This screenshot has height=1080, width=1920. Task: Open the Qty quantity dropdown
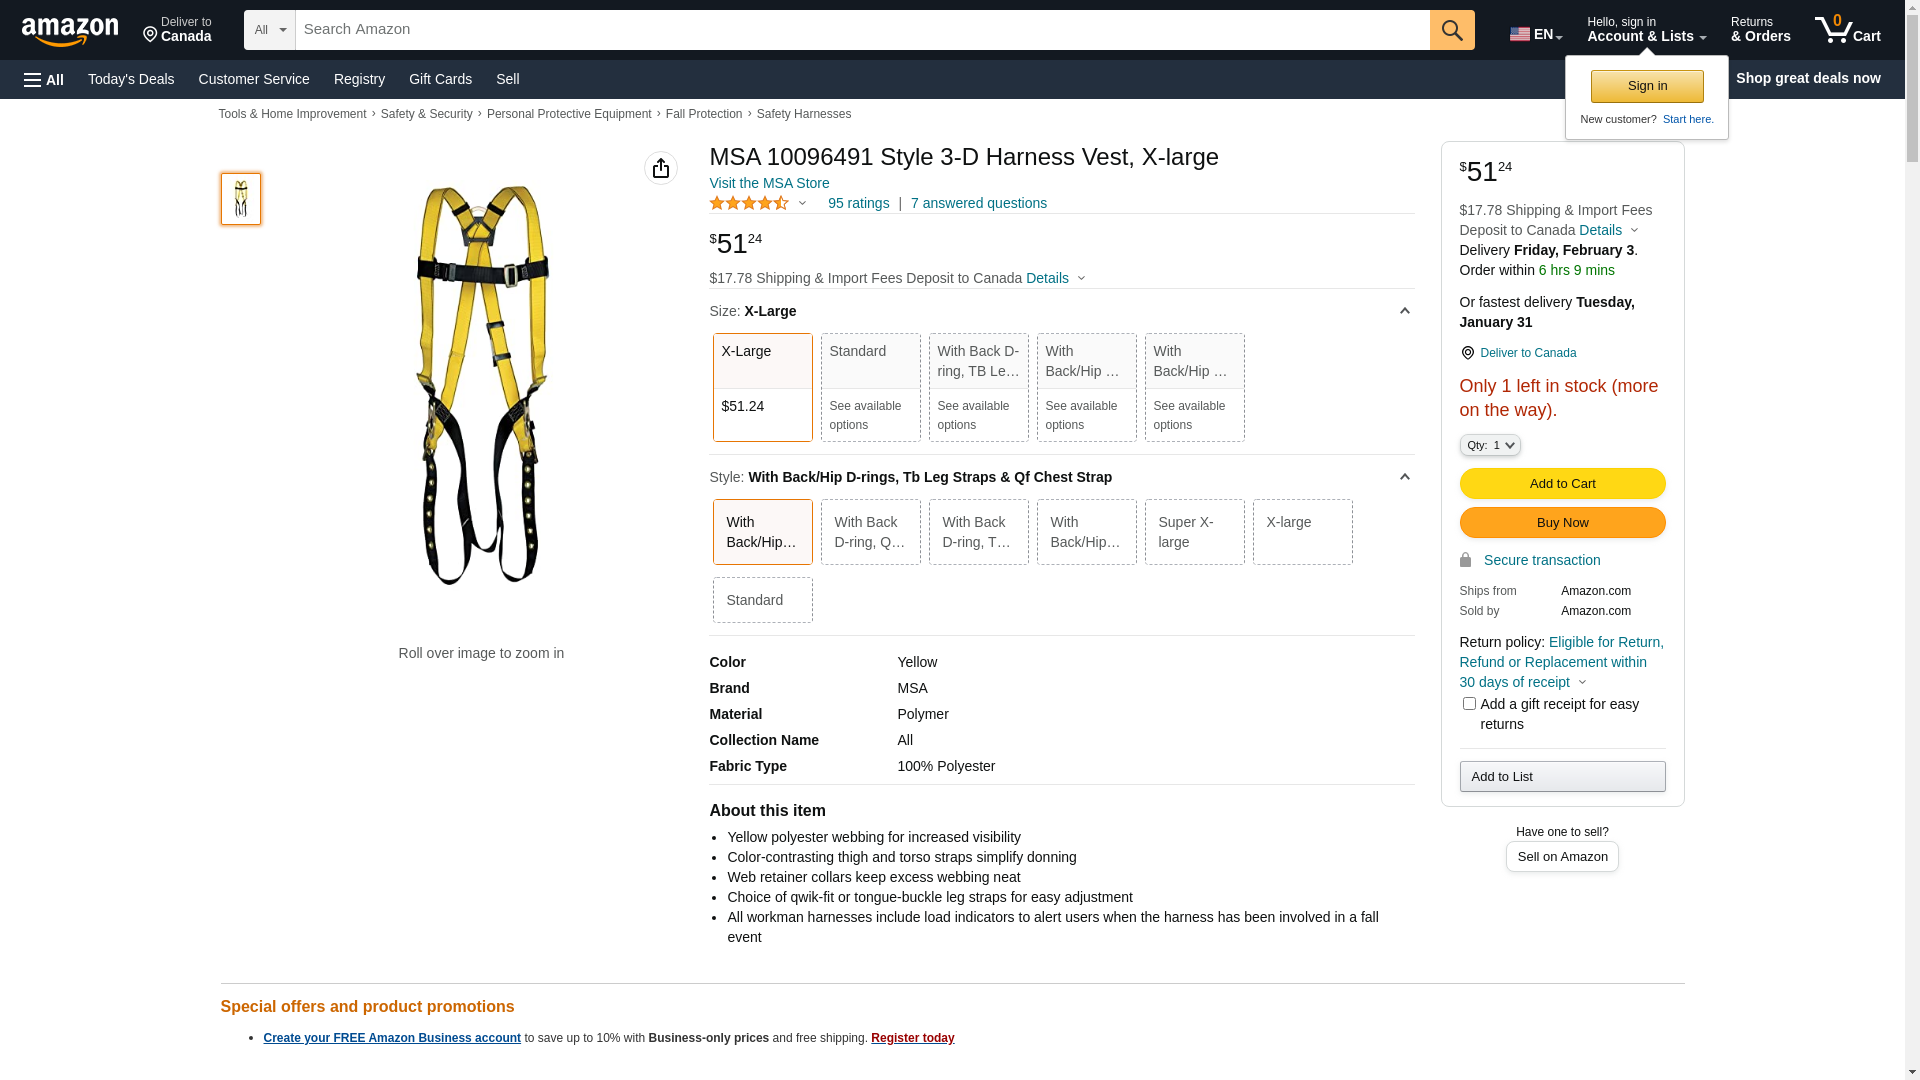point(1490,445)
